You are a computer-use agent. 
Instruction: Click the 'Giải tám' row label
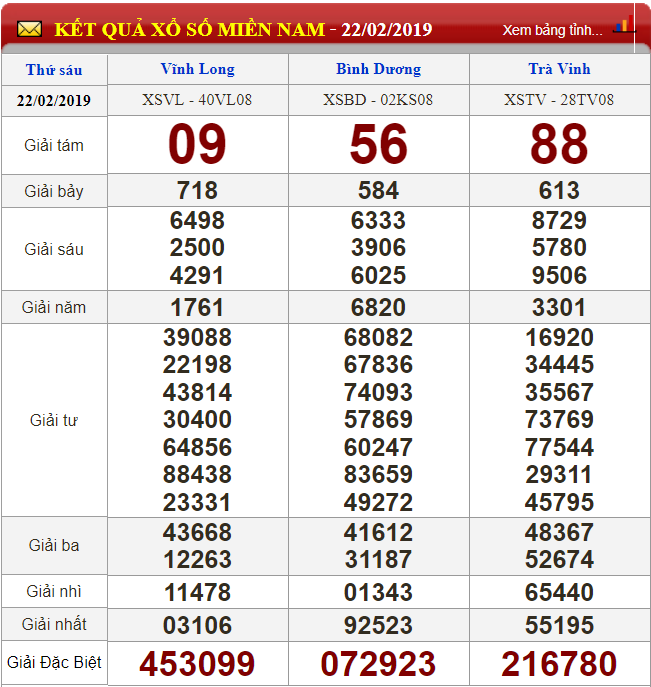[x=54, y=145]
